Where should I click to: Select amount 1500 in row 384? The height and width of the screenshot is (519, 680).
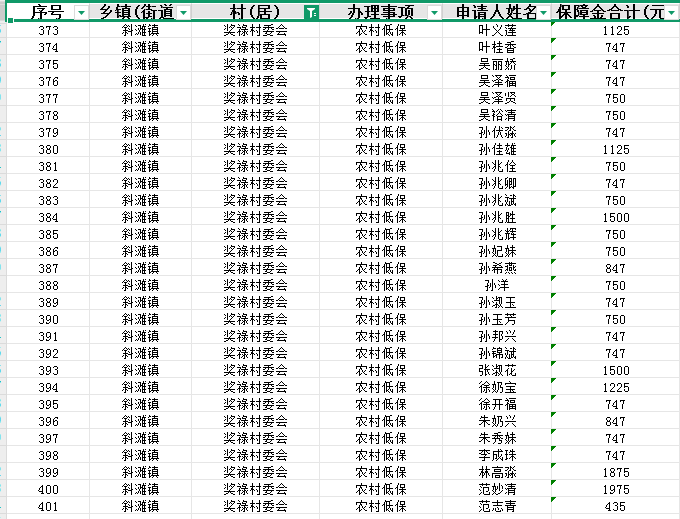[x=615, y=217]
